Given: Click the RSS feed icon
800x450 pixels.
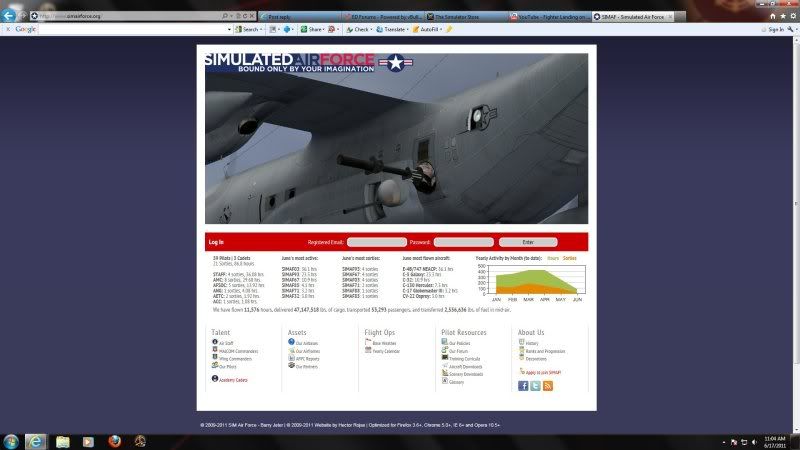Looking at the screenshot, I should (x=547, y=386).
